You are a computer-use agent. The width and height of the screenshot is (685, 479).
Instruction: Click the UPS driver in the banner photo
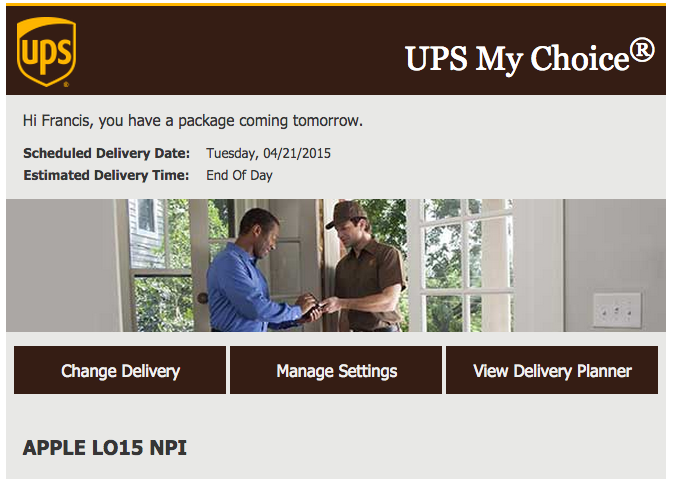pos(365,267)
